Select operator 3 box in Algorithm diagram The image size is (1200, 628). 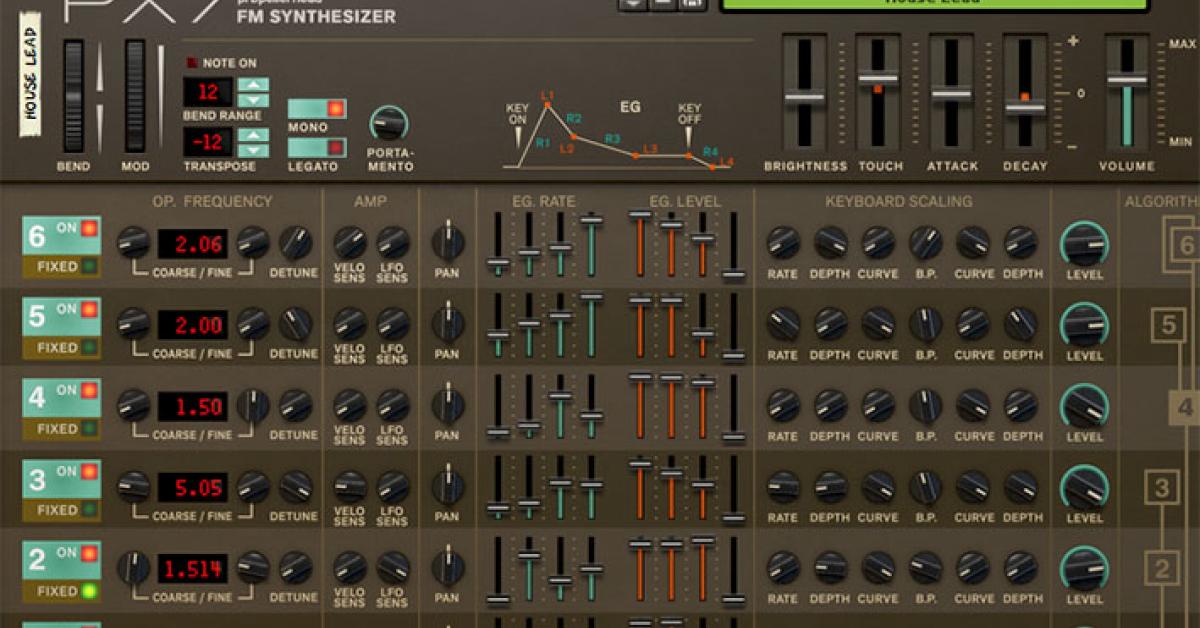[x=1161, y=488]
